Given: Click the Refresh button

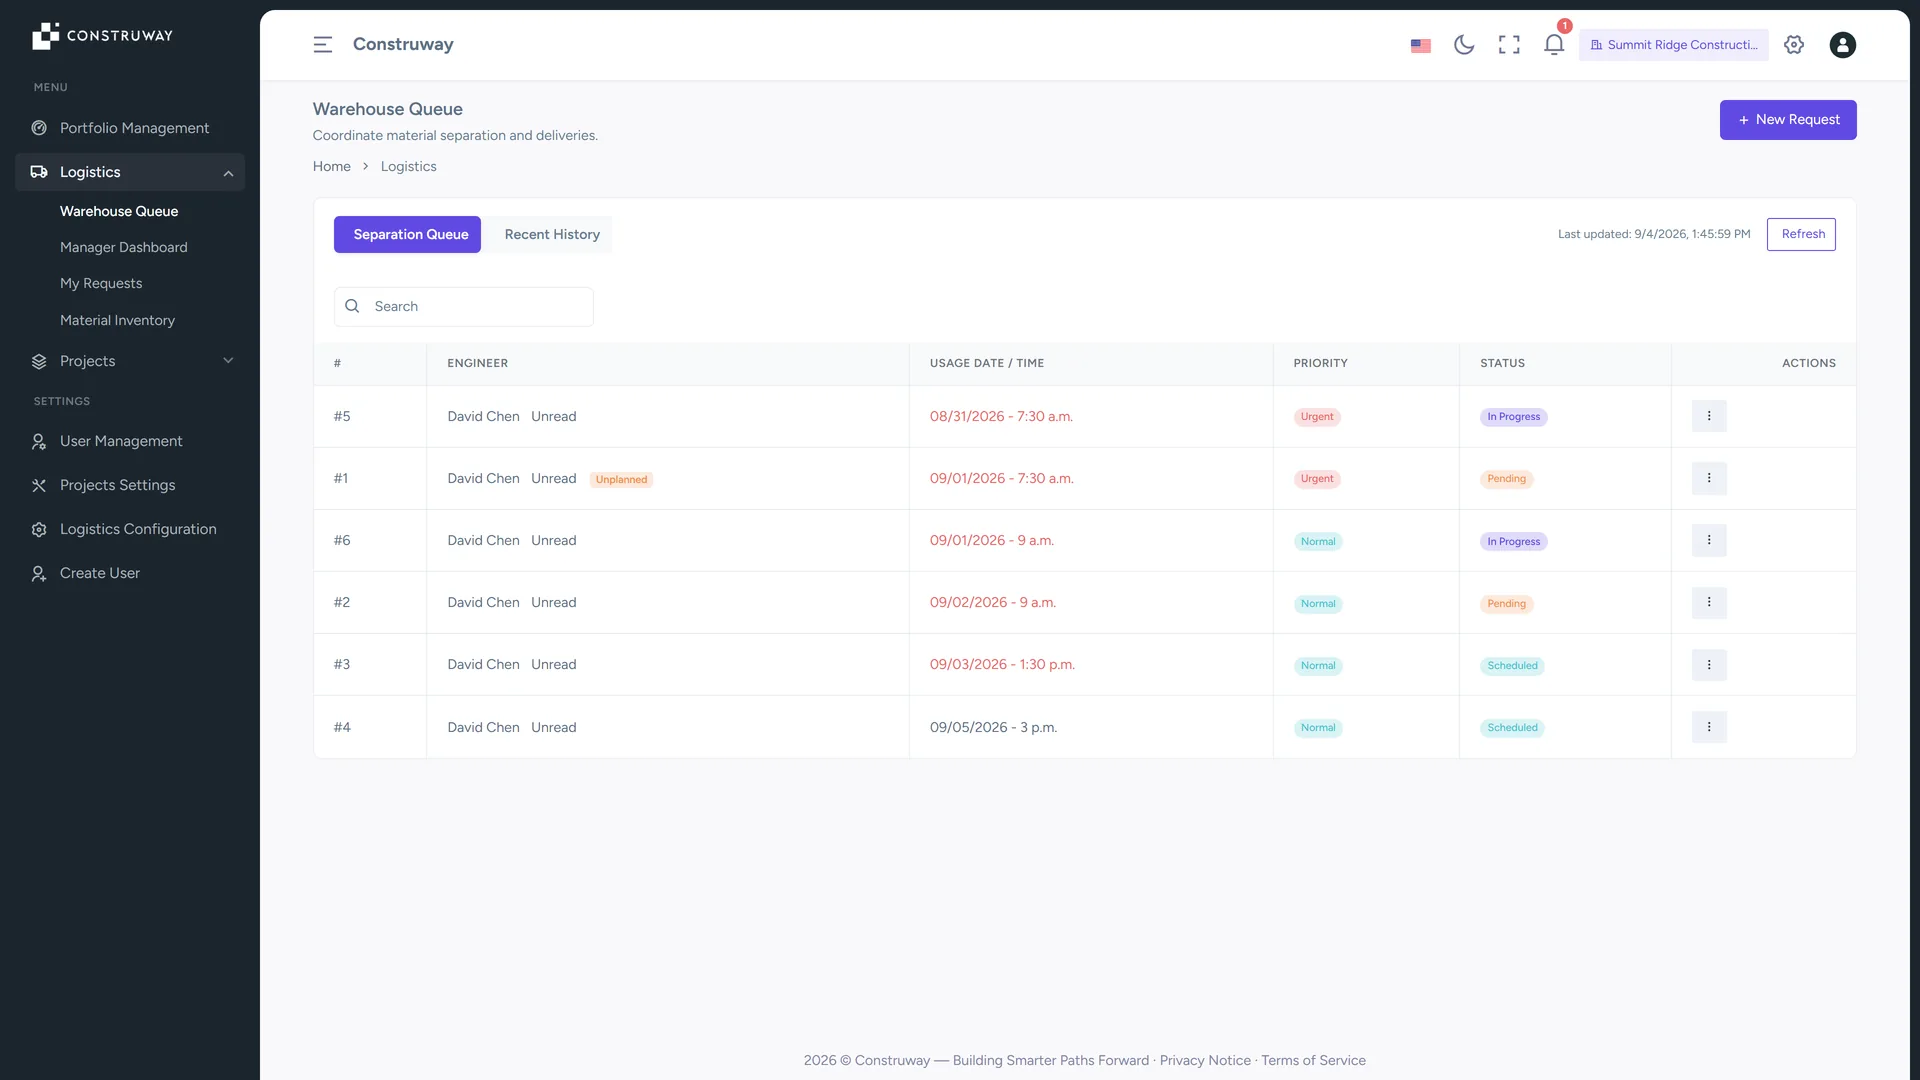Looking at the screenshot, I should pyautogui.click(x=1801, y=234).
